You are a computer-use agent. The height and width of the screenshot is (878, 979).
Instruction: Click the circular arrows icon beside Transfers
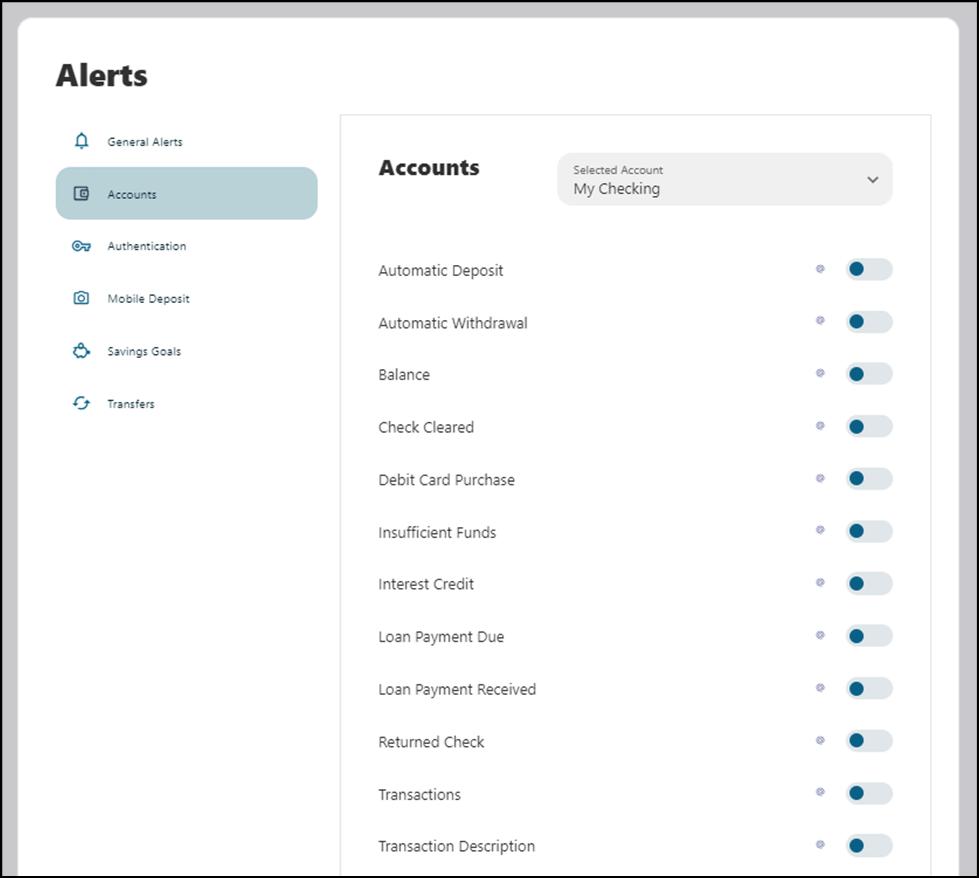(x=81, y=403)
